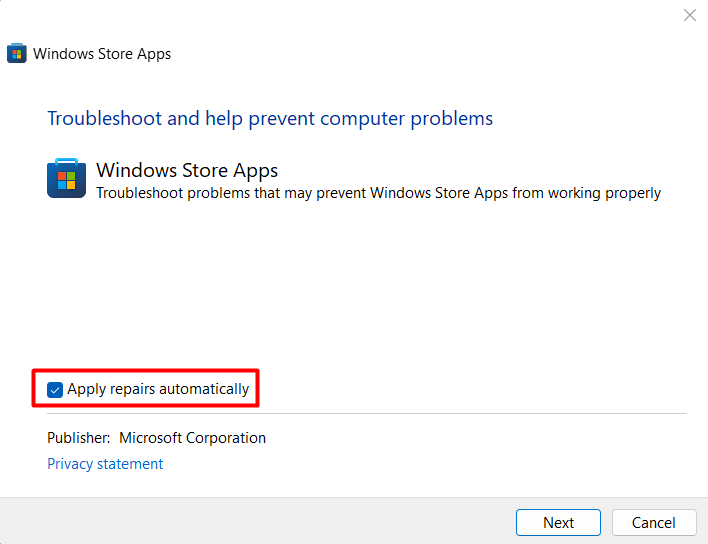Click the small Store icon in title bar
708x544 pixels.
[17, 54]
